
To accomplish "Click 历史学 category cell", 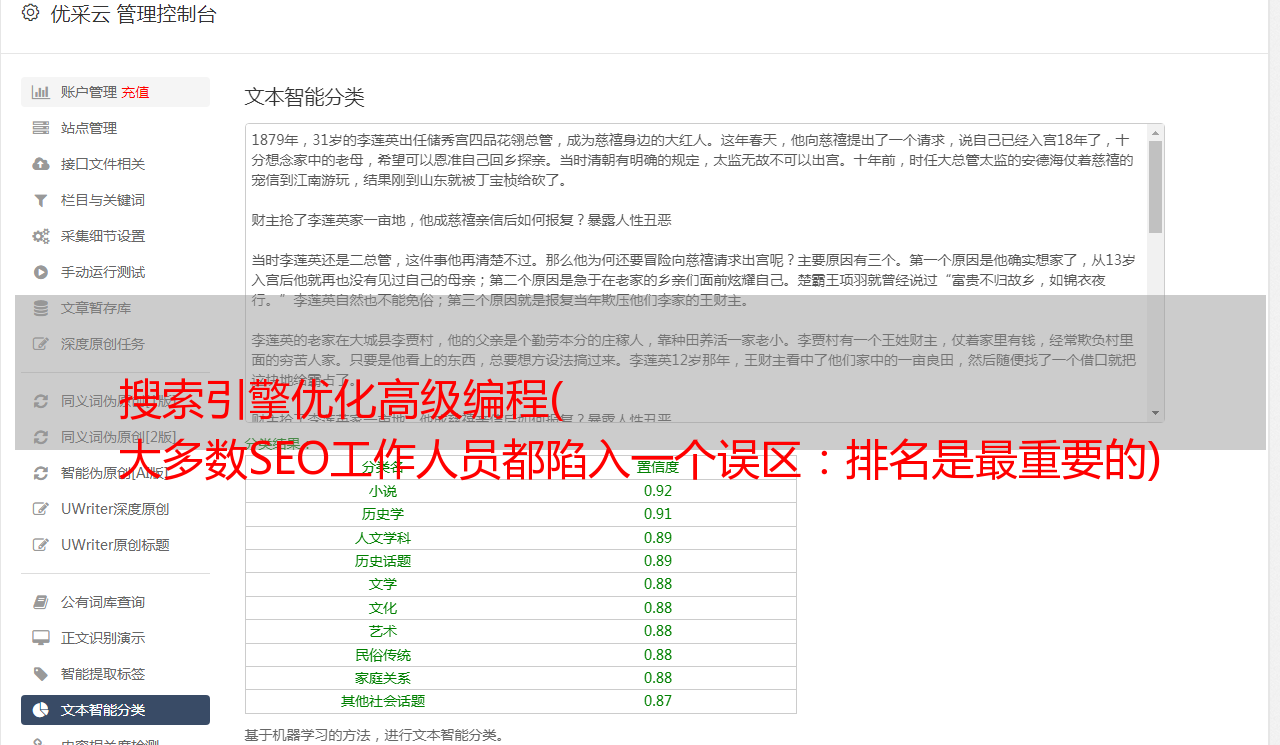I will tap(383, 514).
